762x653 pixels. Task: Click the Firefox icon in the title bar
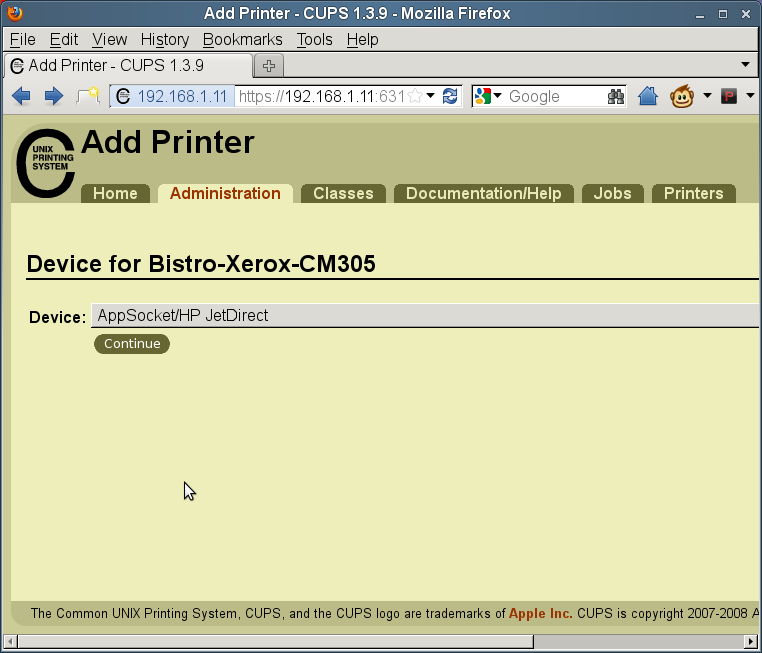pos(15,13)
